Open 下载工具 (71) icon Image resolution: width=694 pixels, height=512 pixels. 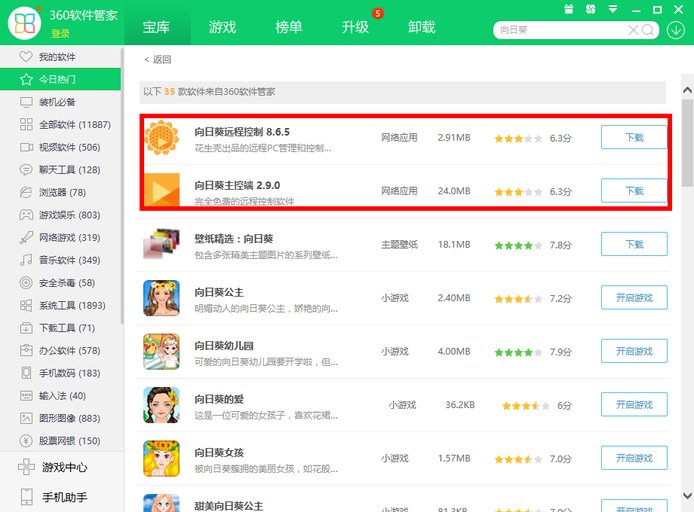click(x=26, y=328)
